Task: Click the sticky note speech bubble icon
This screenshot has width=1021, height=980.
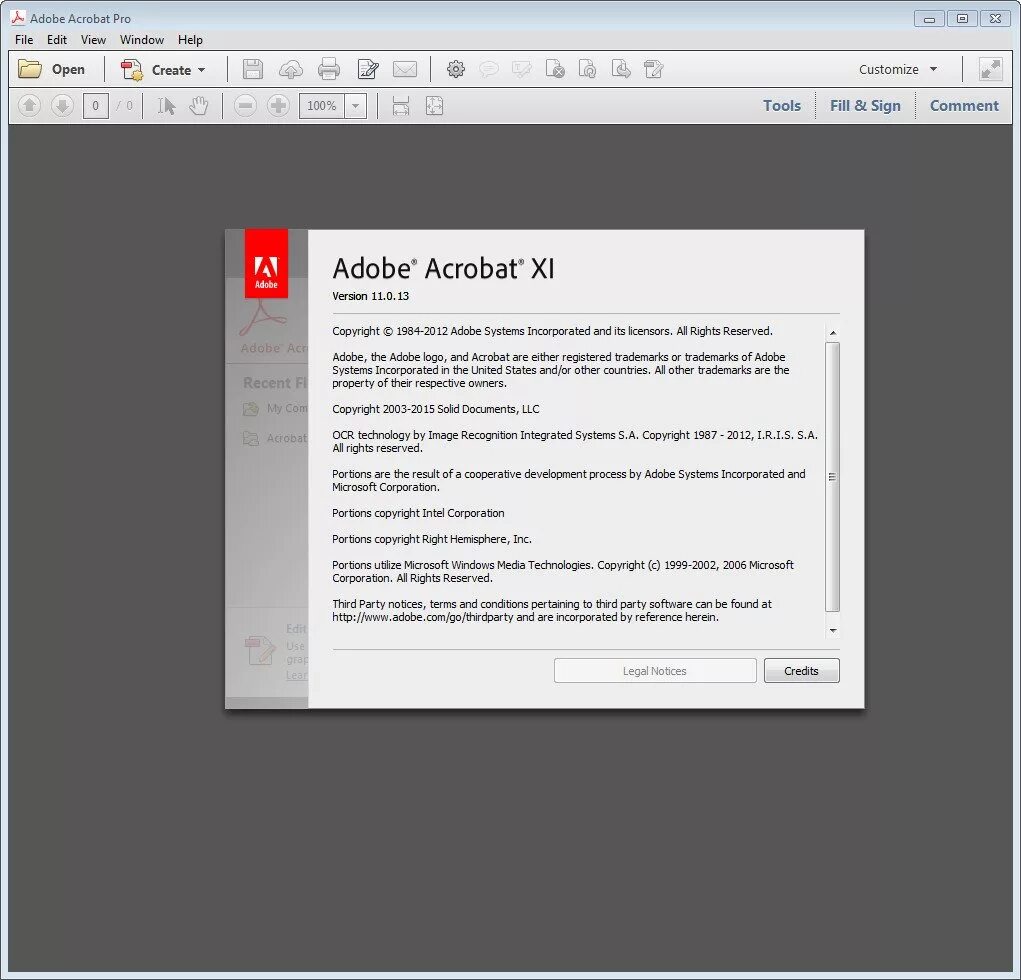Action: point(489,69)
